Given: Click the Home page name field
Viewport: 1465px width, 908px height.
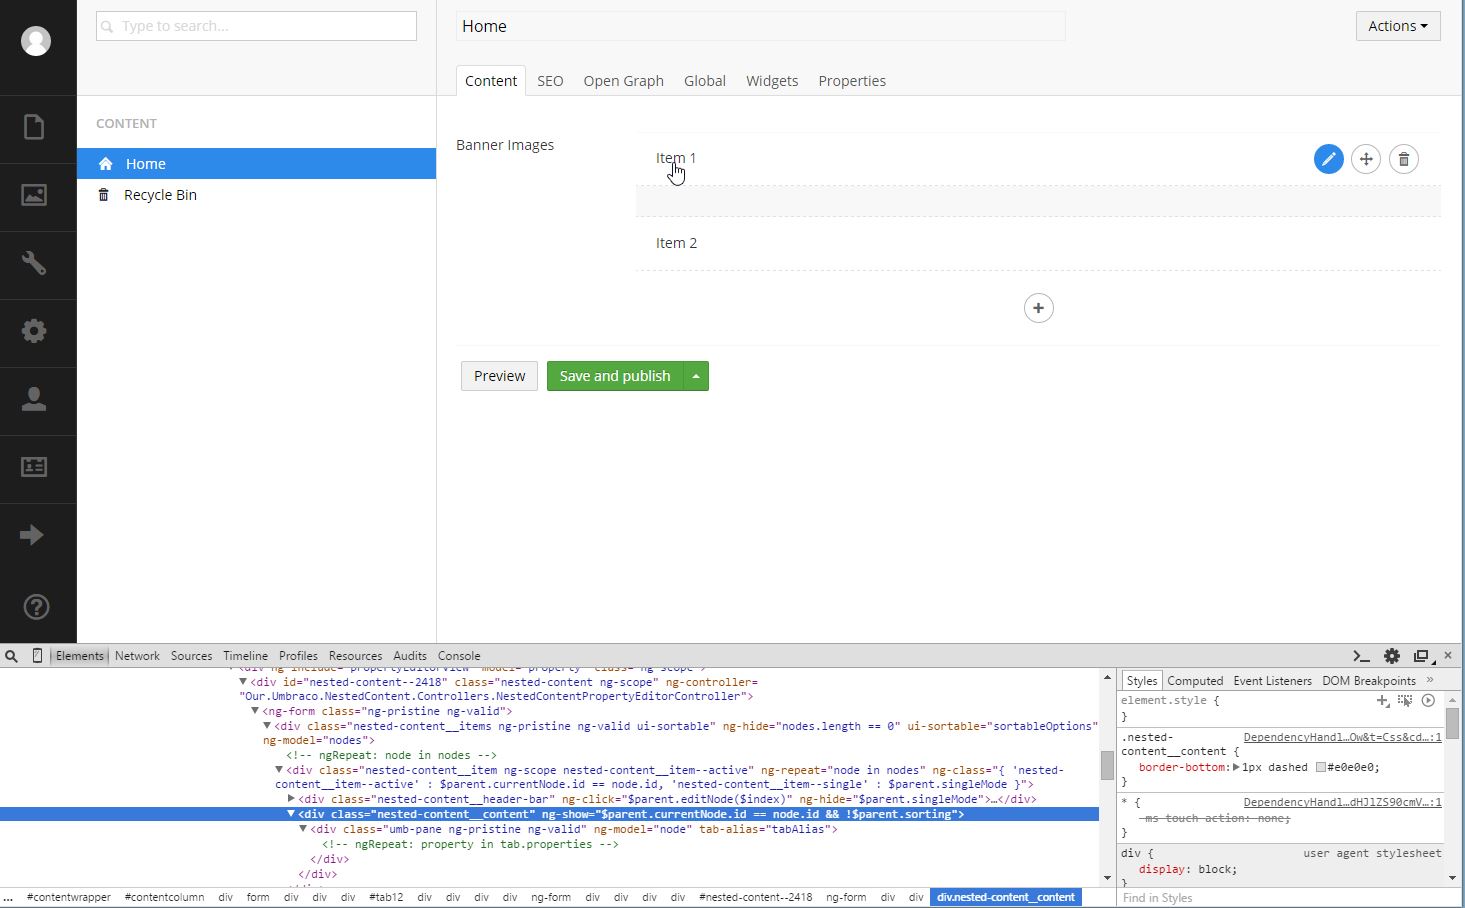Looking at the screenshot, I should (760, 26).
